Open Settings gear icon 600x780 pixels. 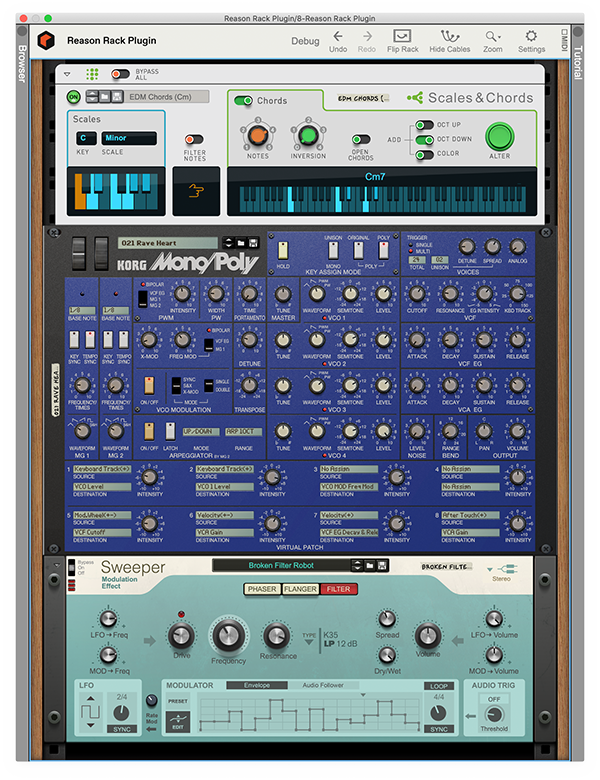click(x=531, y=36)
